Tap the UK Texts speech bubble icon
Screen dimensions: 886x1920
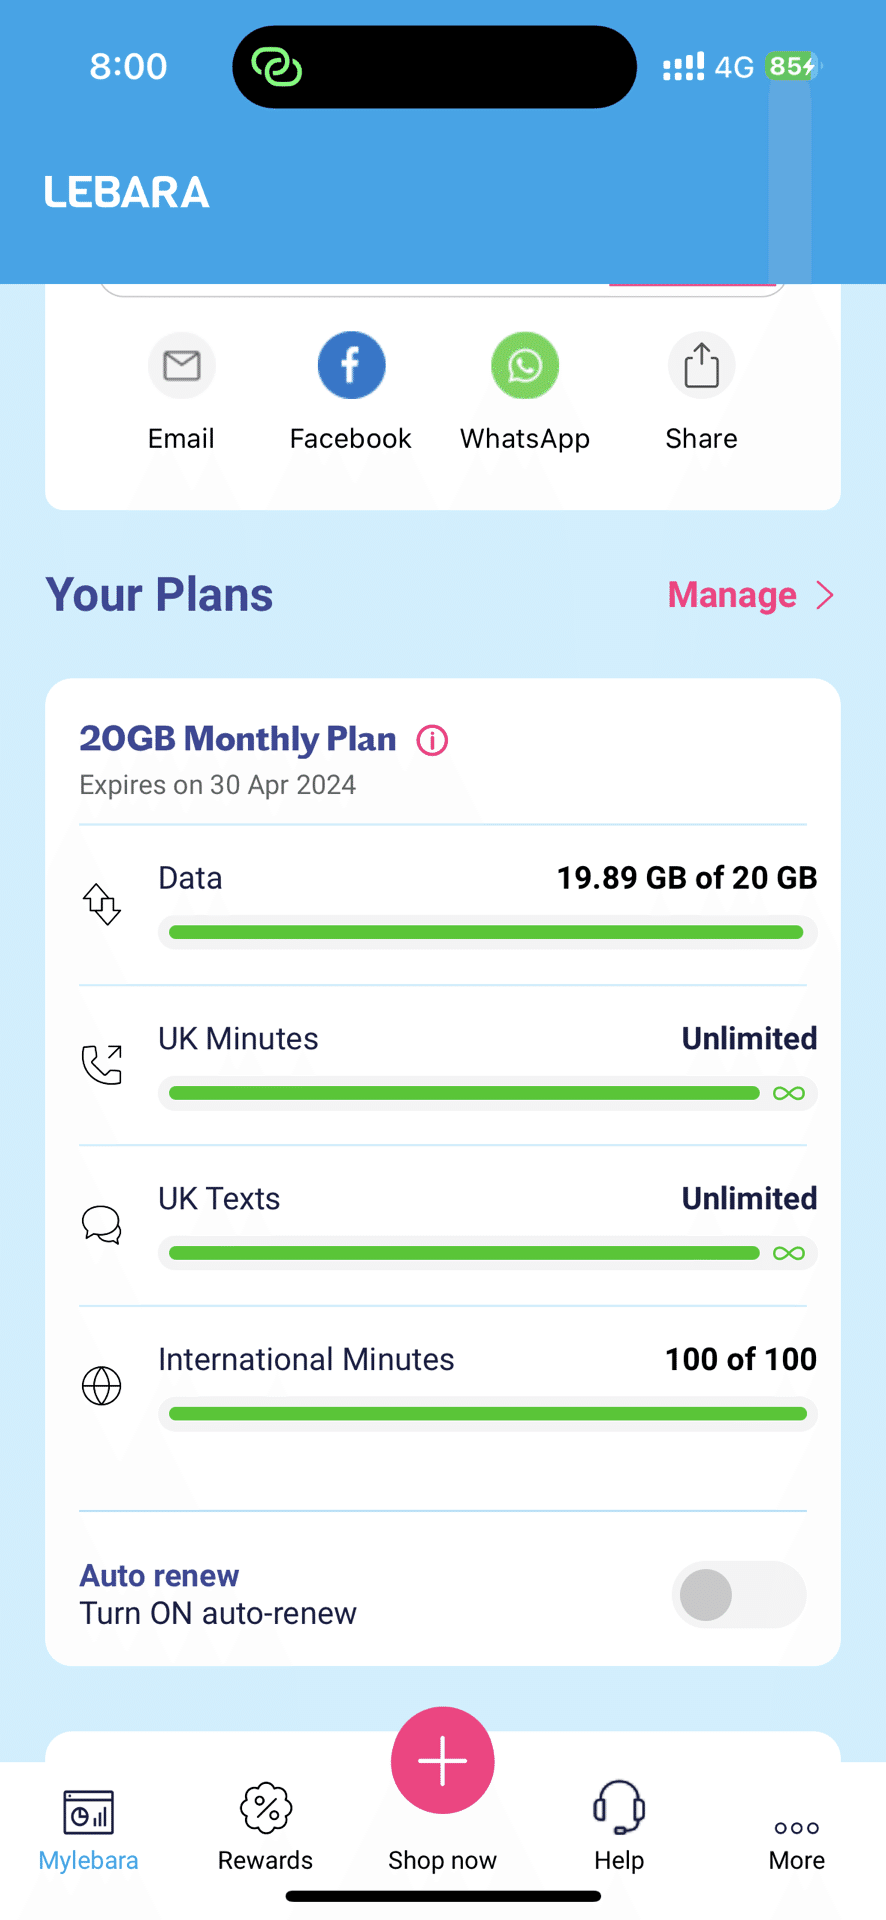click(x=102, y=1225)
